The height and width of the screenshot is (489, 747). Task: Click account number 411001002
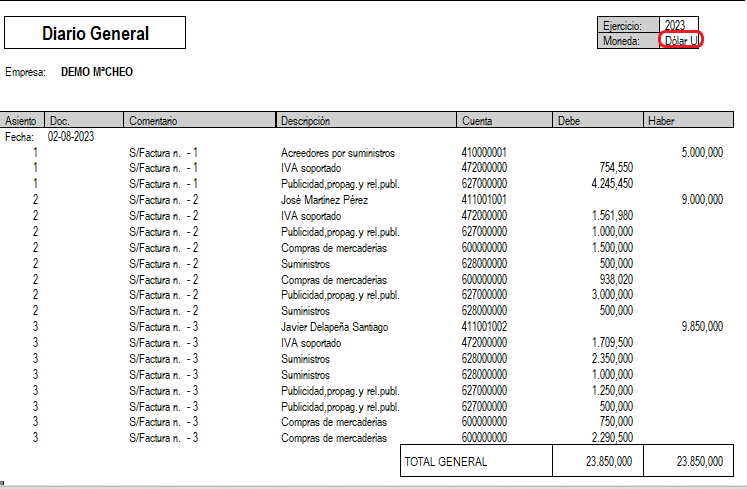tap(484, 326)
